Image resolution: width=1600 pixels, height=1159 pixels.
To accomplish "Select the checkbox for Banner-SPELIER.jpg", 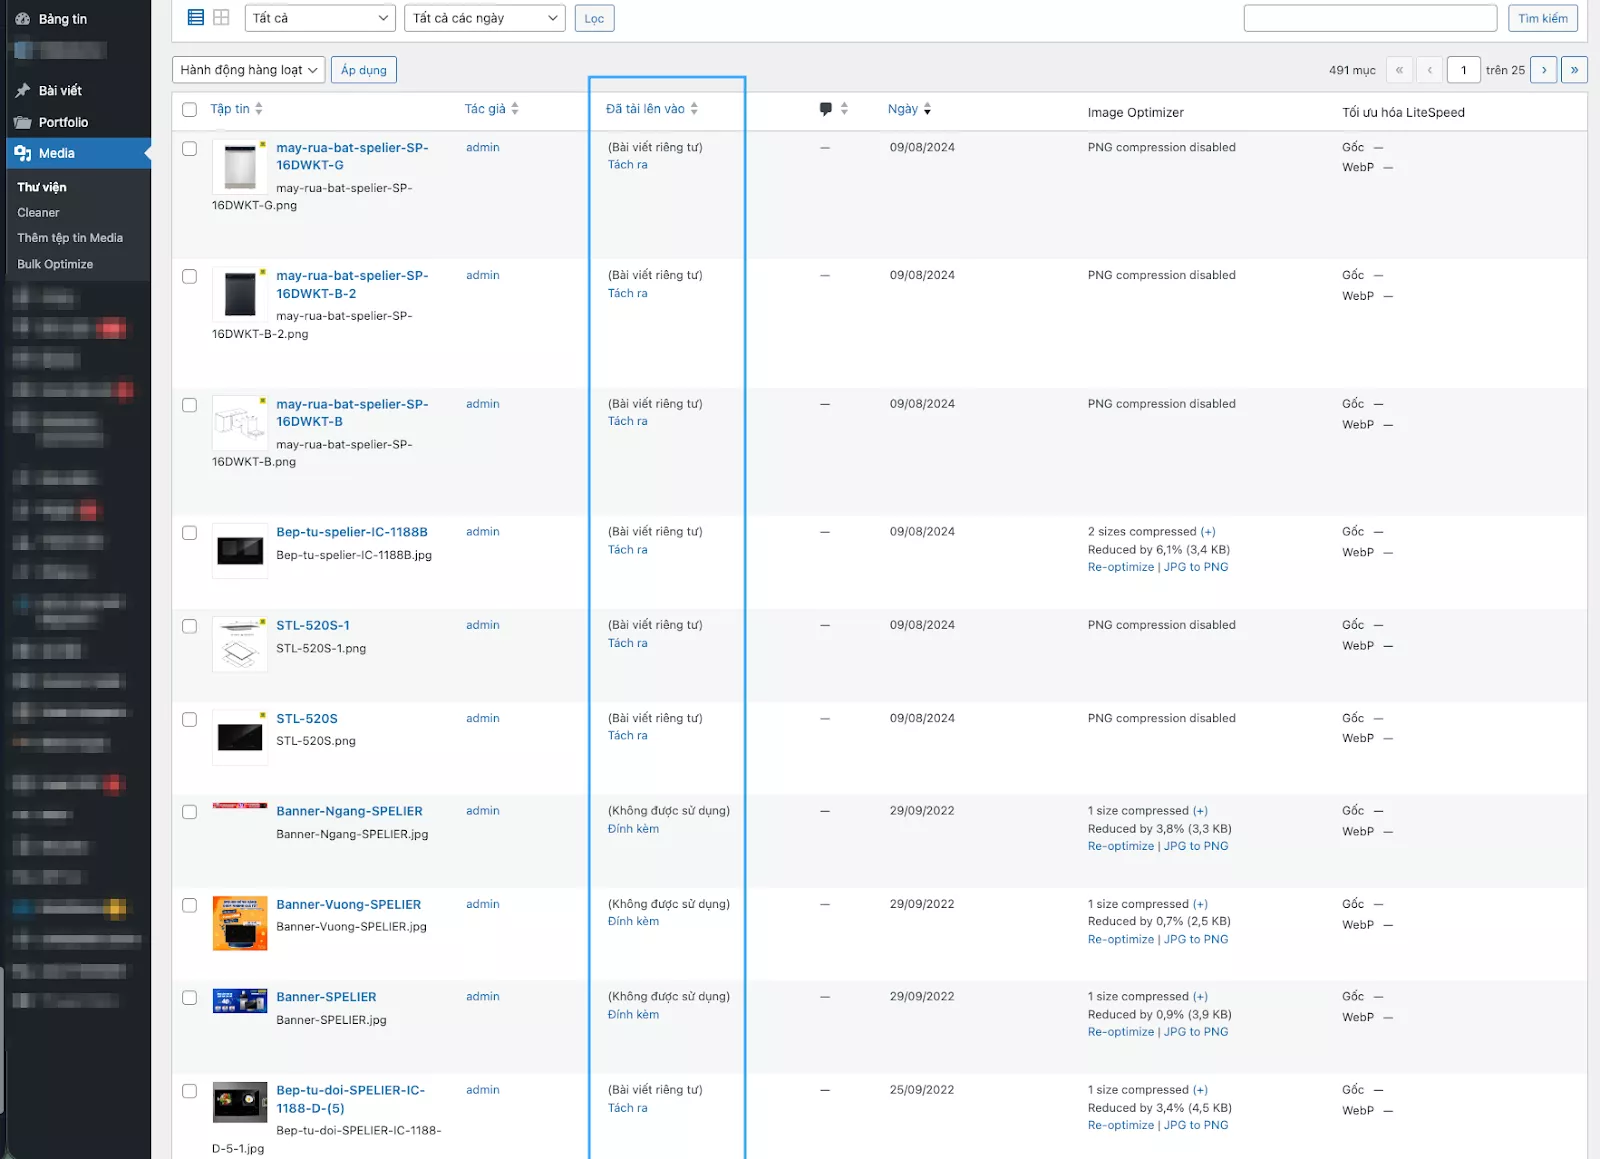I will point(189,998).
